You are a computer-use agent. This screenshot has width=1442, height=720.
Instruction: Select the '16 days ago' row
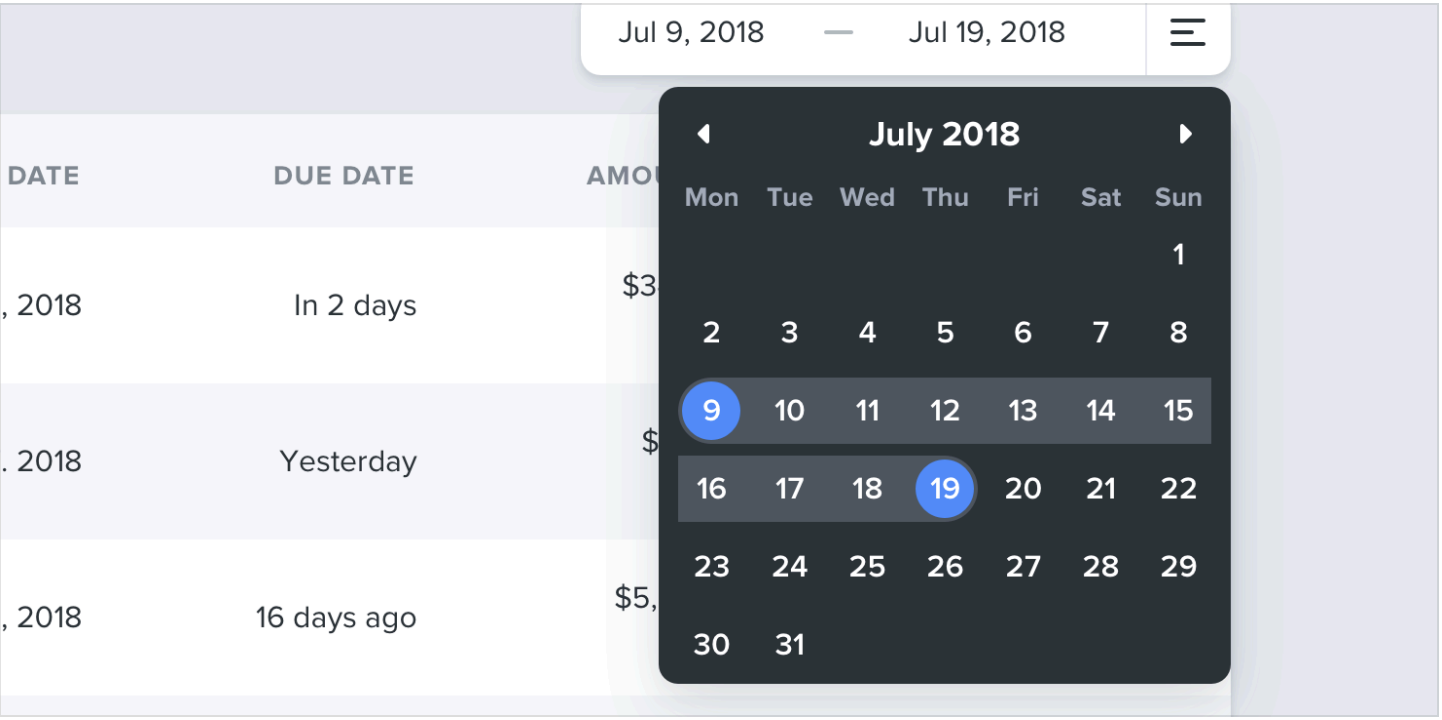pos(336,618)
